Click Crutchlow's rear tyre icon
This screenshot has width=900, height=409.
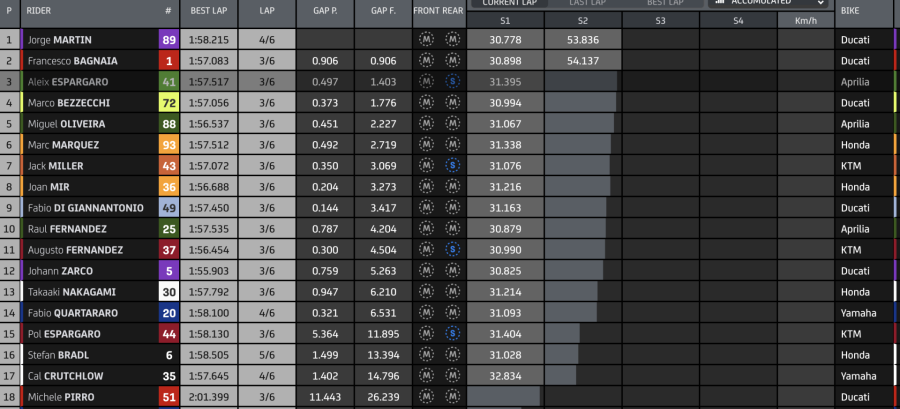[452, 376]
